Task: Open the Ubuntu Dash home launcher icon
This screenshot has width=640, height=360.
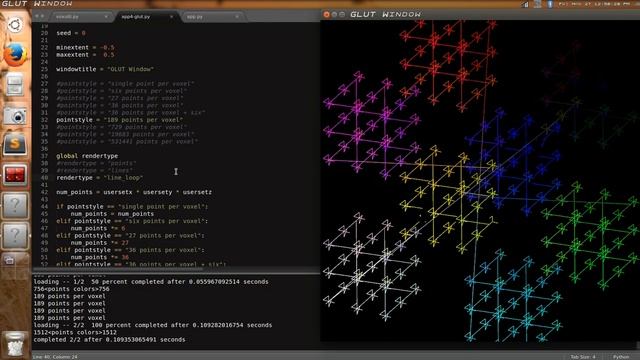Action: pos(15,25)
